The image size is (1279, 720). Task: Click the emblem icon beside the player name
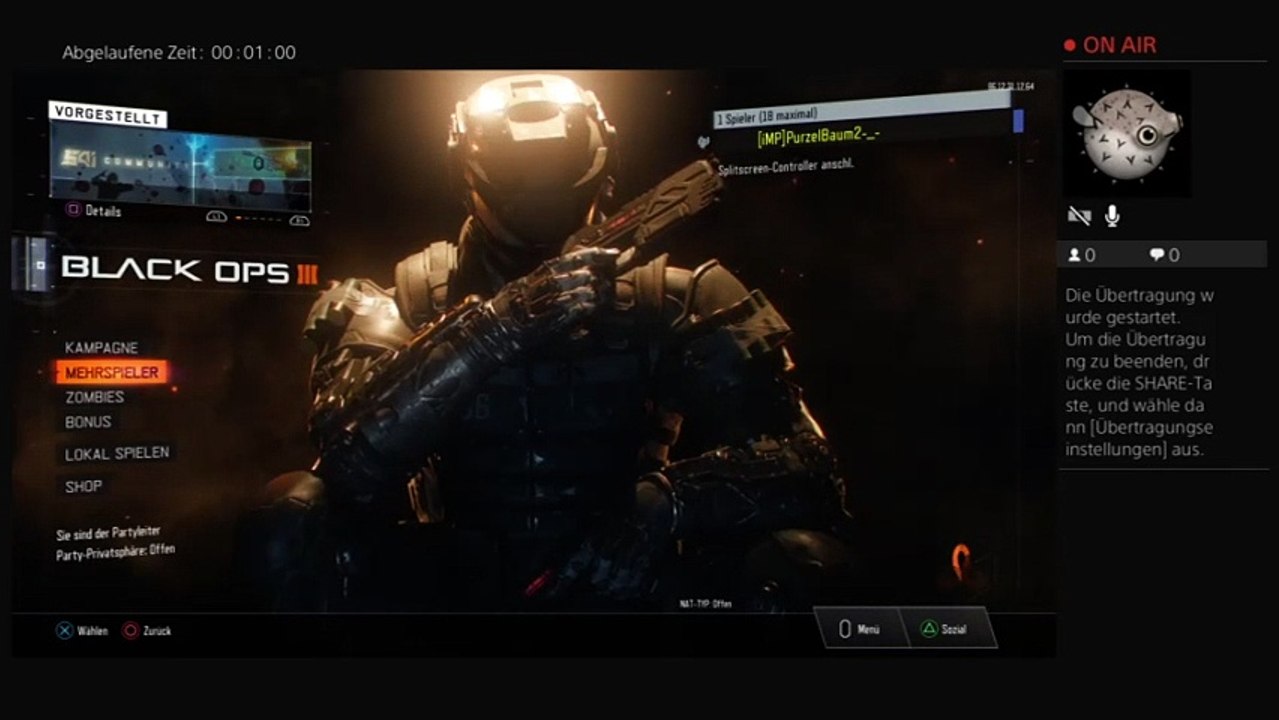pyautogui.click(x=703, y=142)
